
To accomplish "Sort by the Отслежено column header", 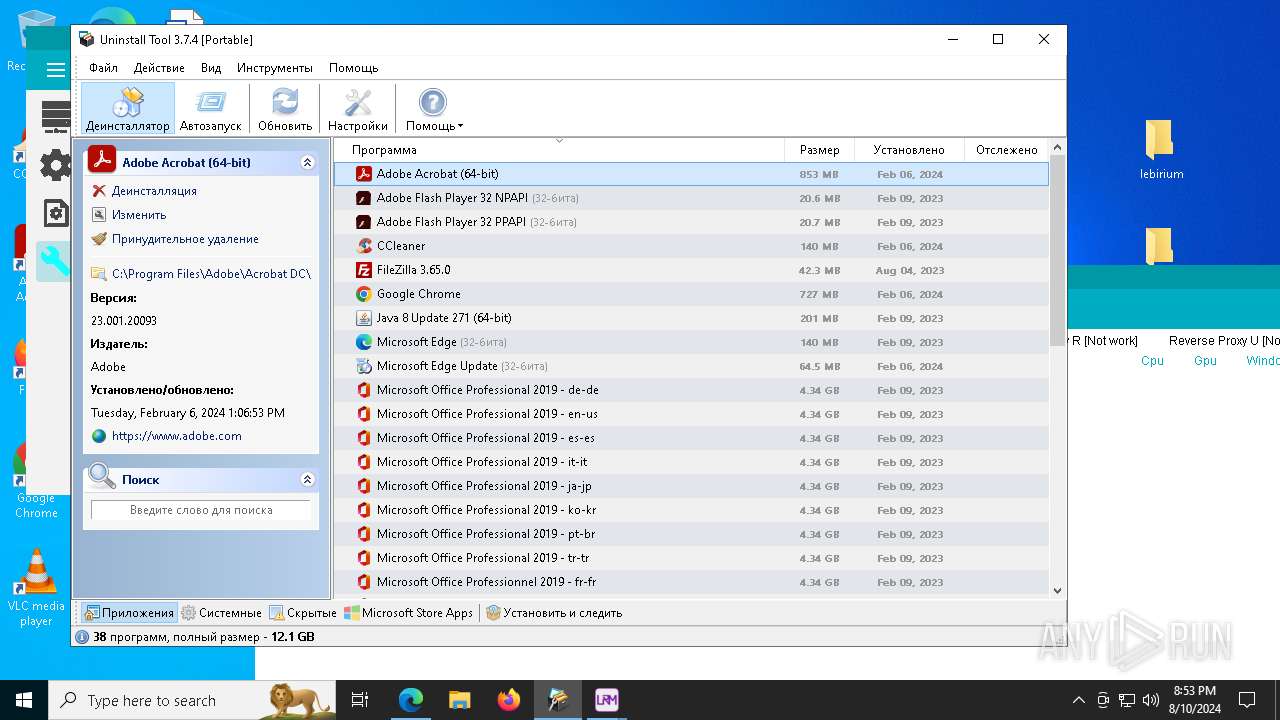I will (x=1007, y=150).
